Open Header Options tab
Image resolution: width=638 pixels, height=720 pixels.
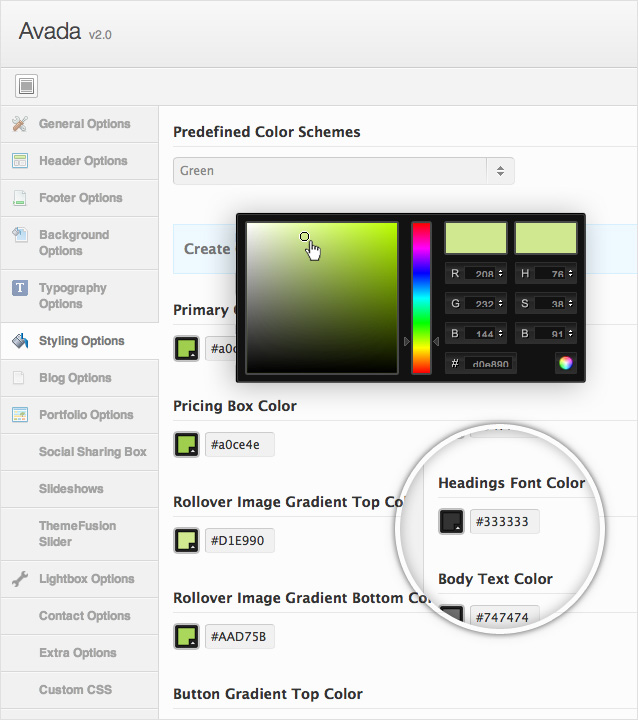coord(79,161)
